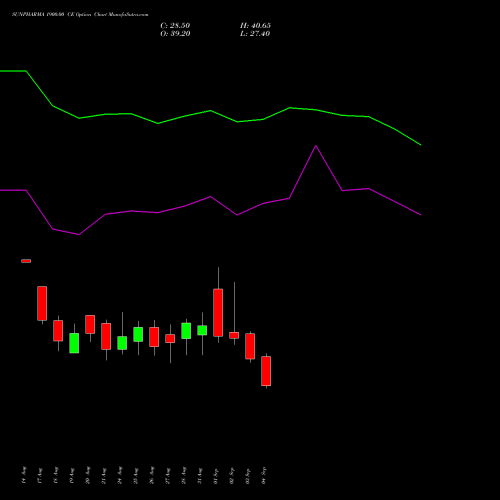The width and height of the screenshot is (500, 500).
Task: Select the open value O: 39.20
Action: coord(175,34)
